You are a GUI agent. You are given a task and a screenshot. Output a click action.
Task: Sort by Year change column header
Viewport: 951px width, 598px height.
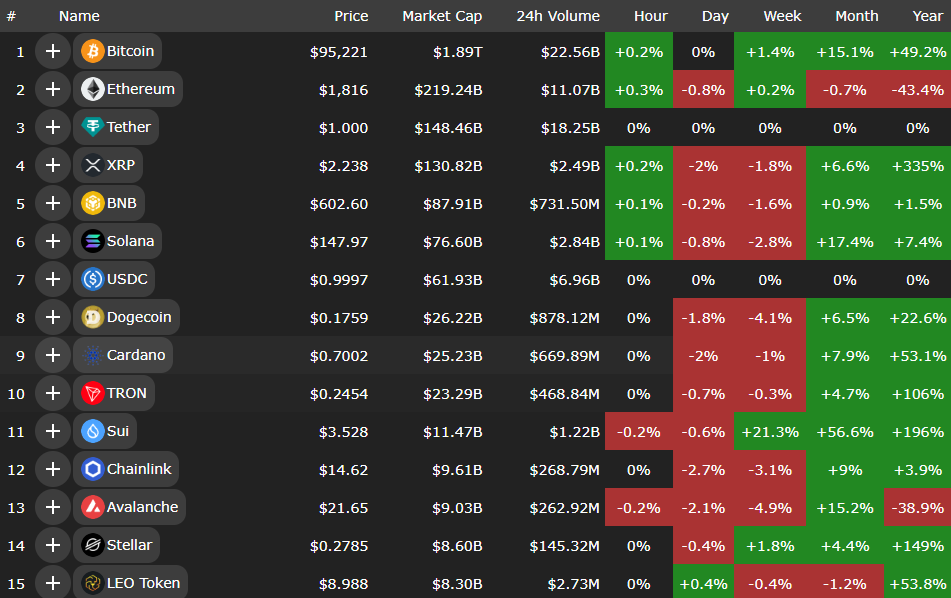point(927,16)
